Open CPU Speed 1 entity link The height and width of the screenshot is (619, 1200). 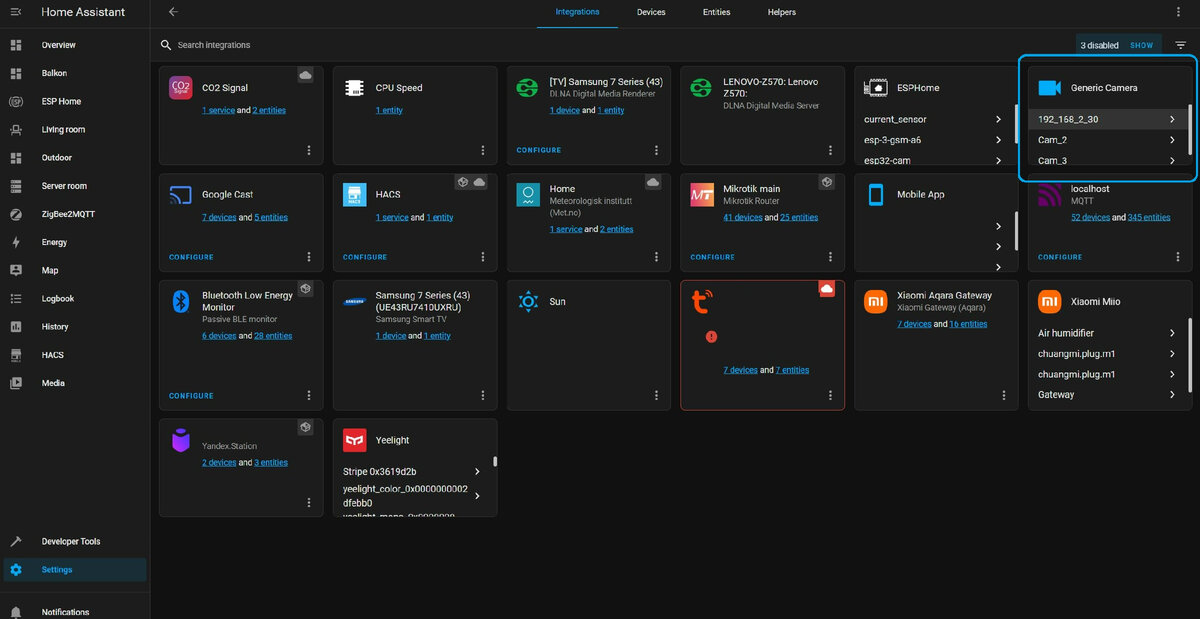tap(389, 110)
